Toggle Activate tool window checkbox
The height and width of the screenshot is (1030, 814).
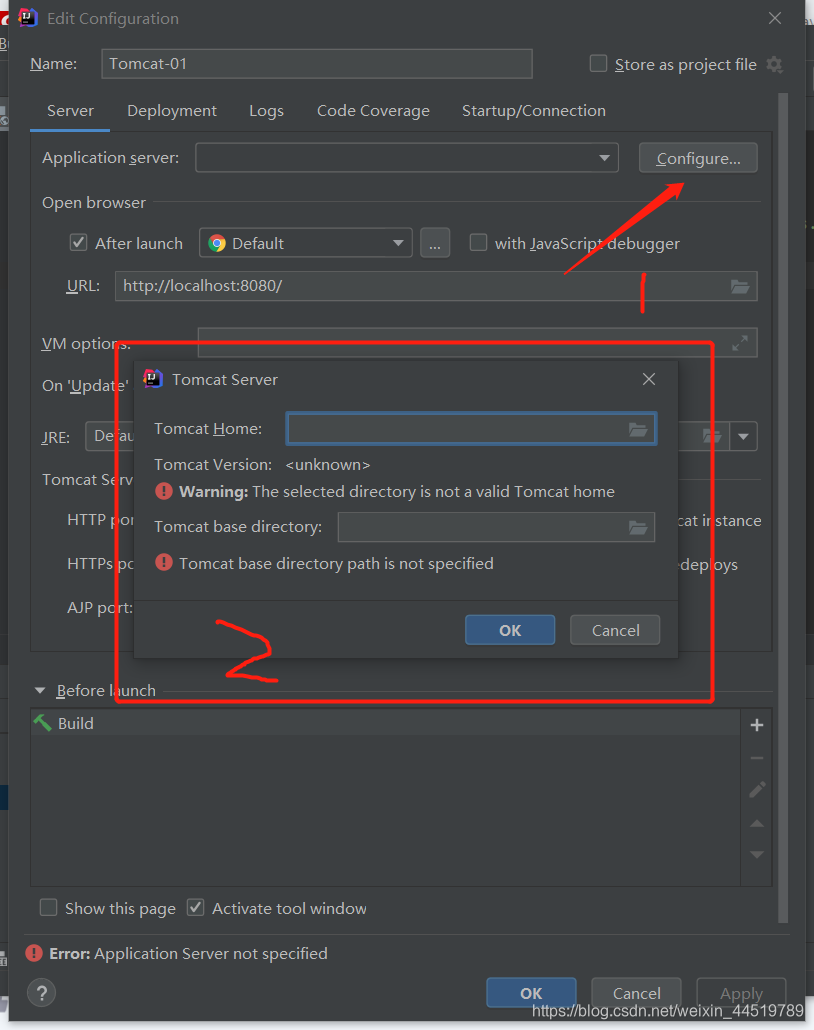[195, 907]
